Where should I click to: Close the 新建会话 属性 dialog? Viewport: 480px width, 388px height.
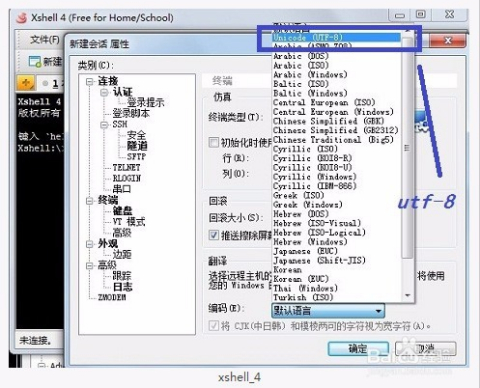(447, 41)
